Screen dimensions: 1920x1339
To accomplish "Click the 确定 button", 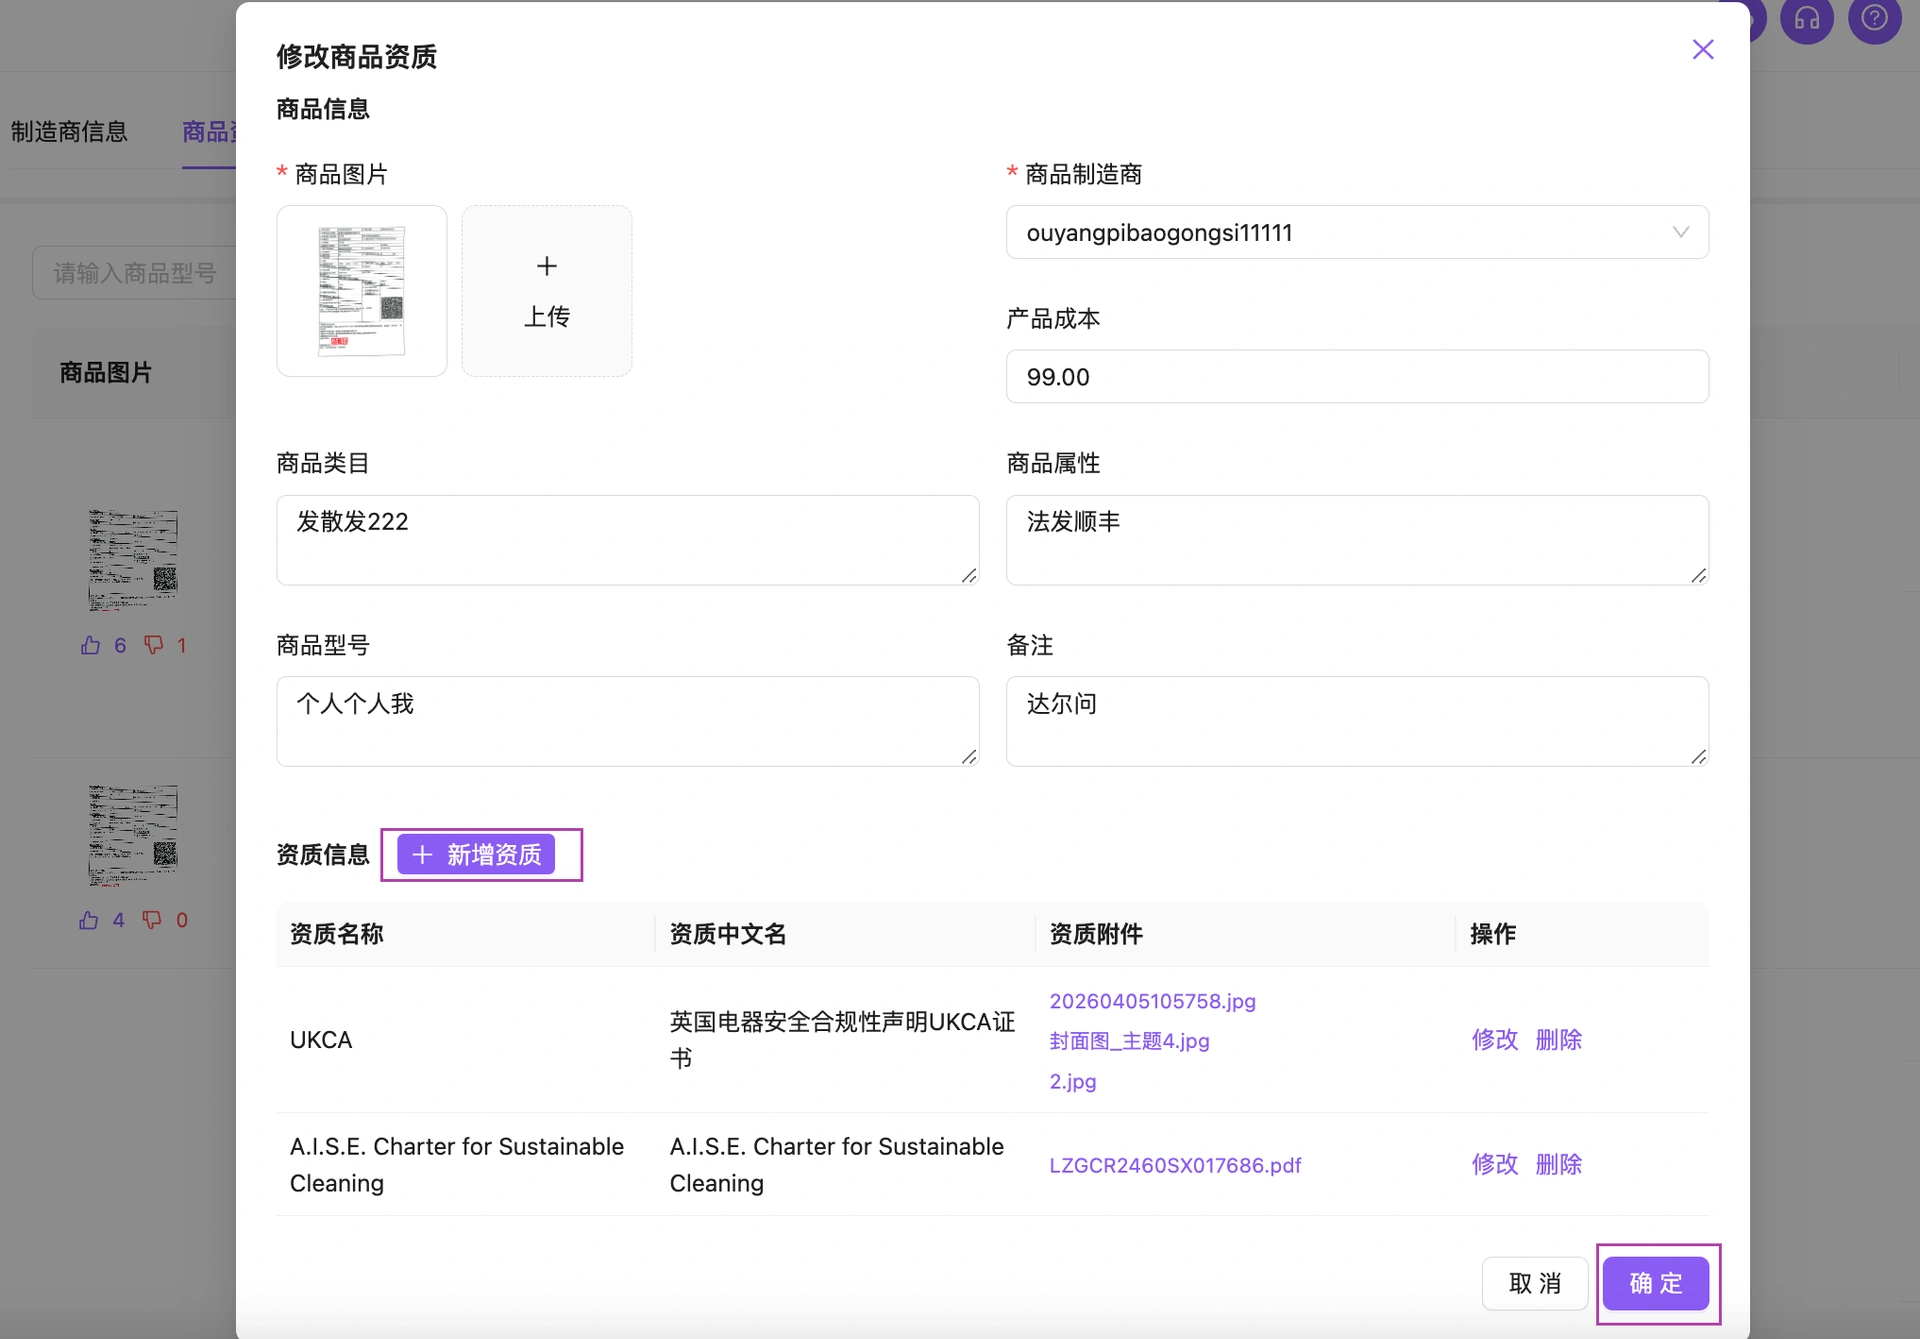I will click(1656, 1283).
